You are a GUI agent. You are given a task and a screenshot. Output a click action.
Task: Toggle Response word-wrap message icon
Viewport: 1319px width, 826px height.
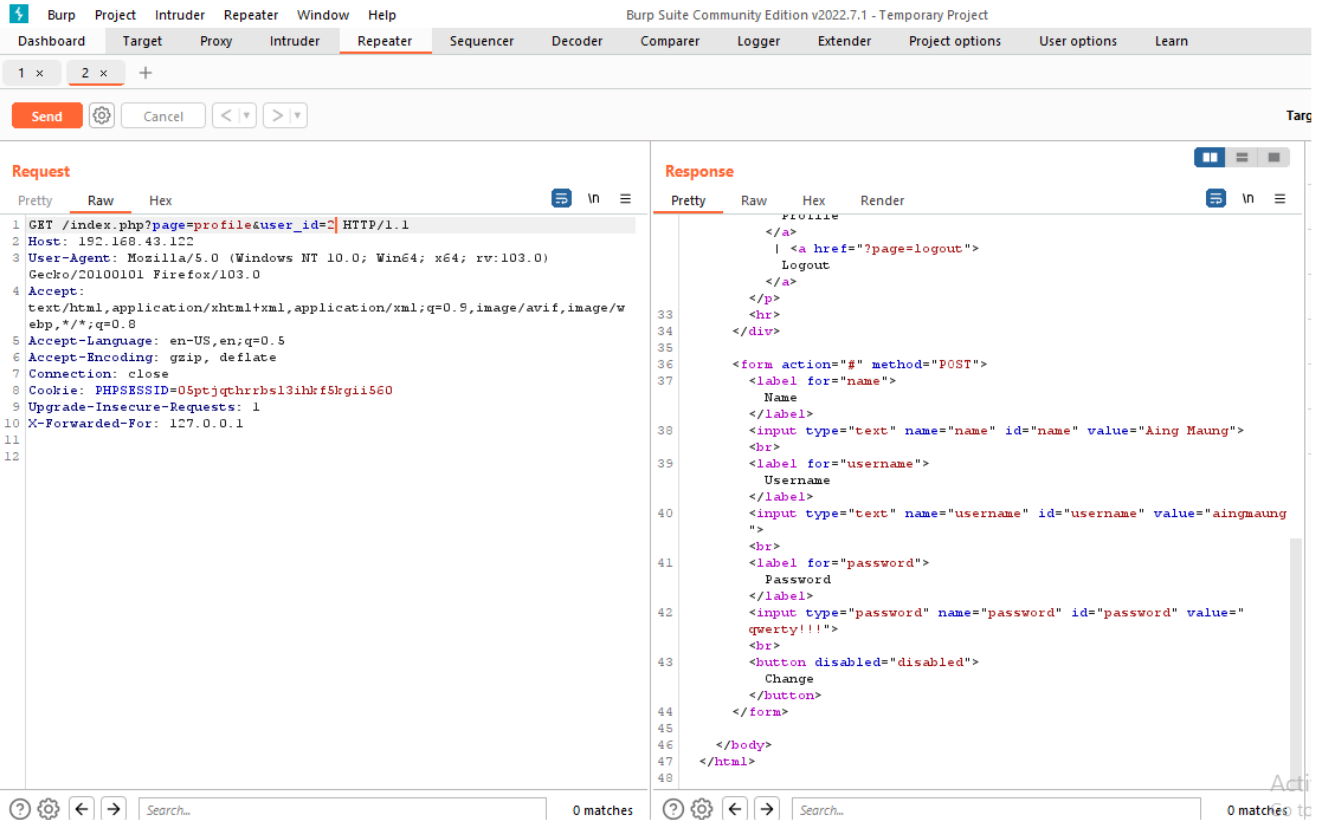click(1216, 199)
